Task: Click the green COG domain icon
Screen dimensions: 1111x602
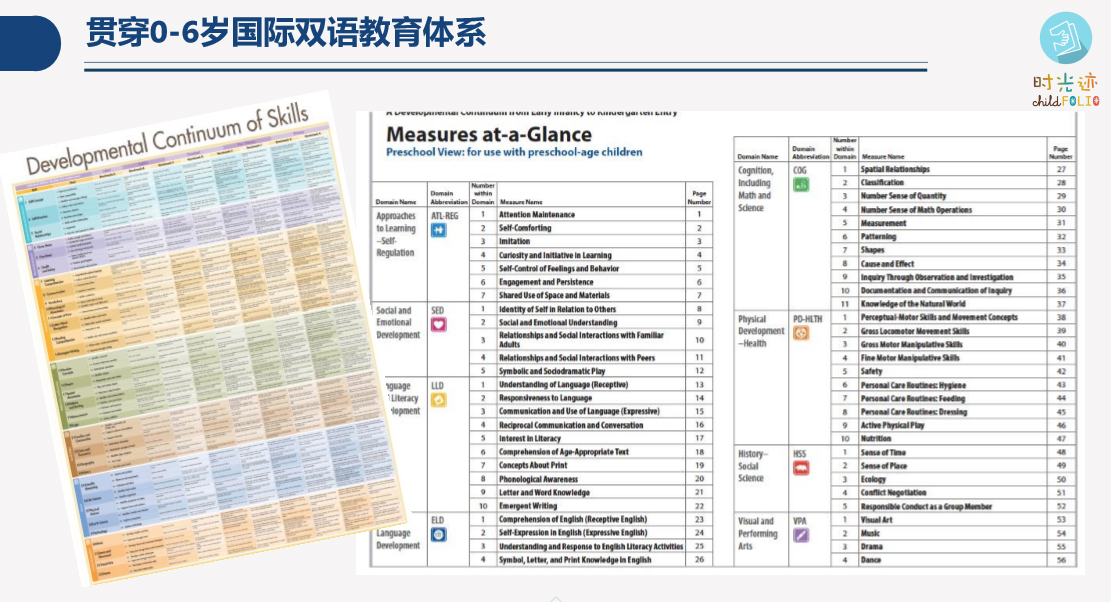Action: pyautogui.click(x=801, y=185)
